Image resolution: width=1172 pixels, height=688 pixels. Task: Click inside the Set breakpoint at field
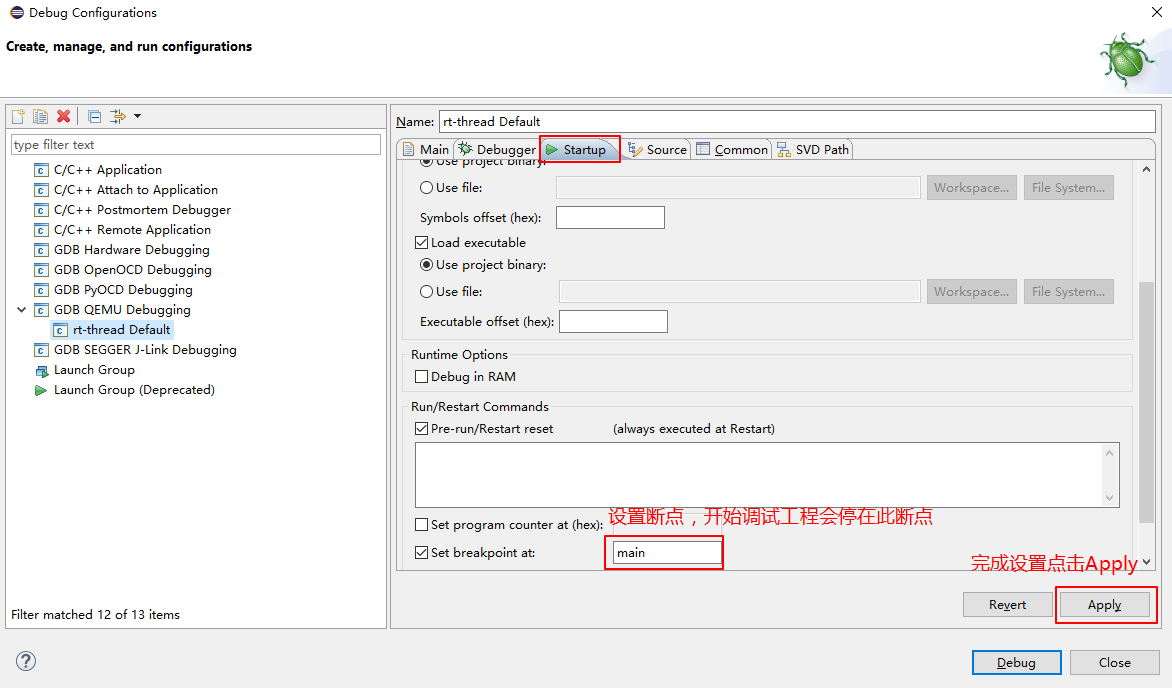[x=663, y=551]
